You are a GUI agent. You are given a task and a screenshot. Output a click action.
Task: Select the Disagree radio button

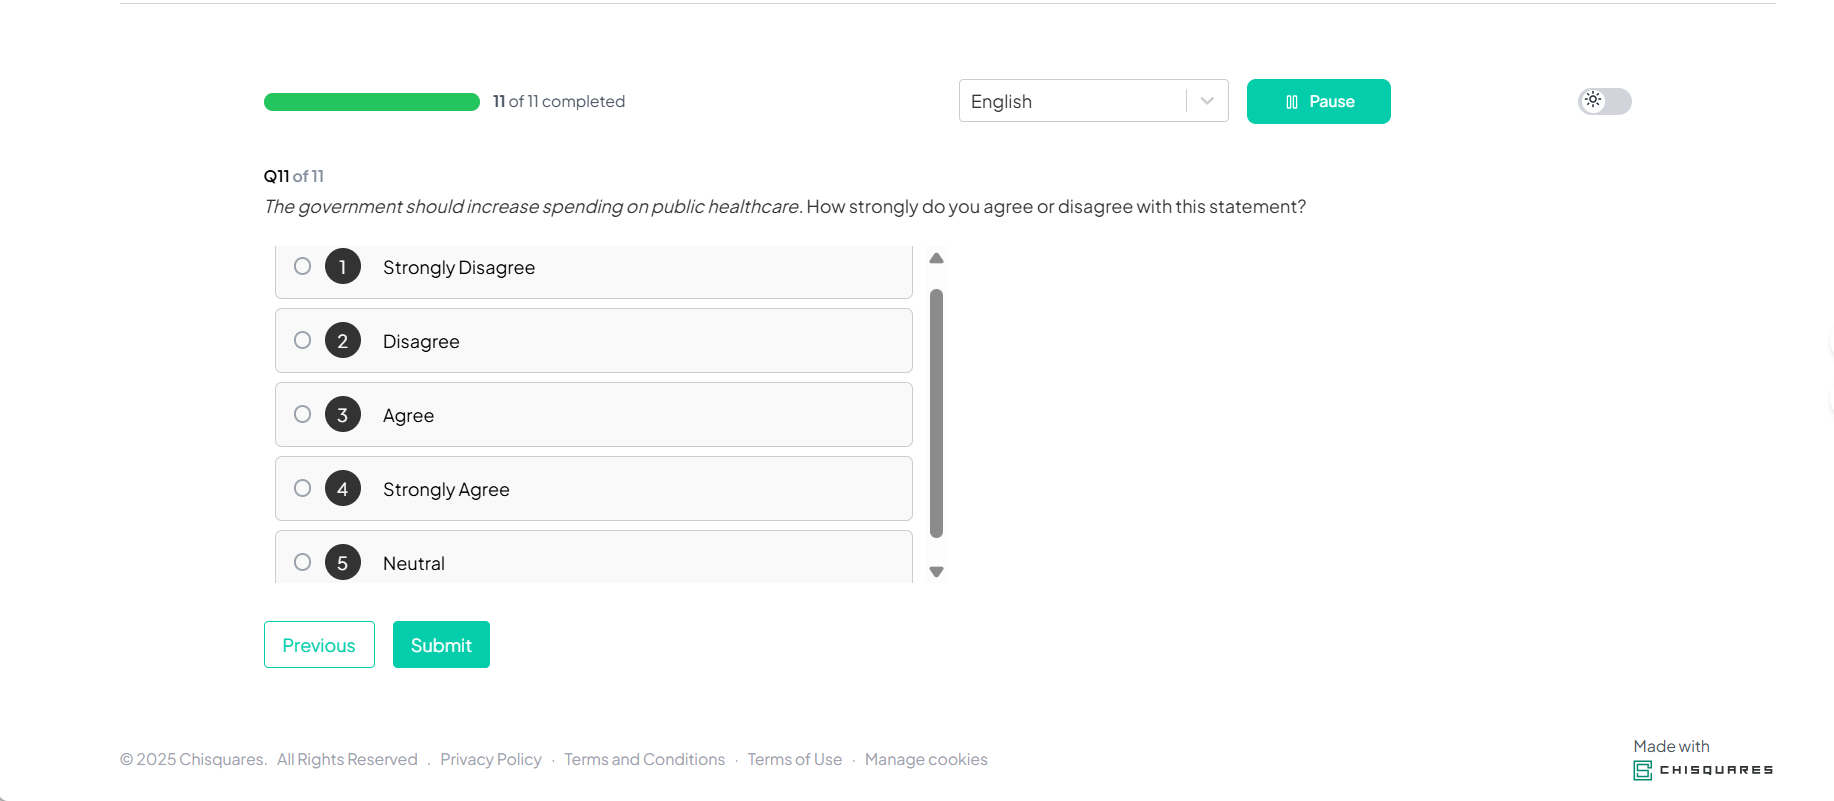[x=303, y=340]
